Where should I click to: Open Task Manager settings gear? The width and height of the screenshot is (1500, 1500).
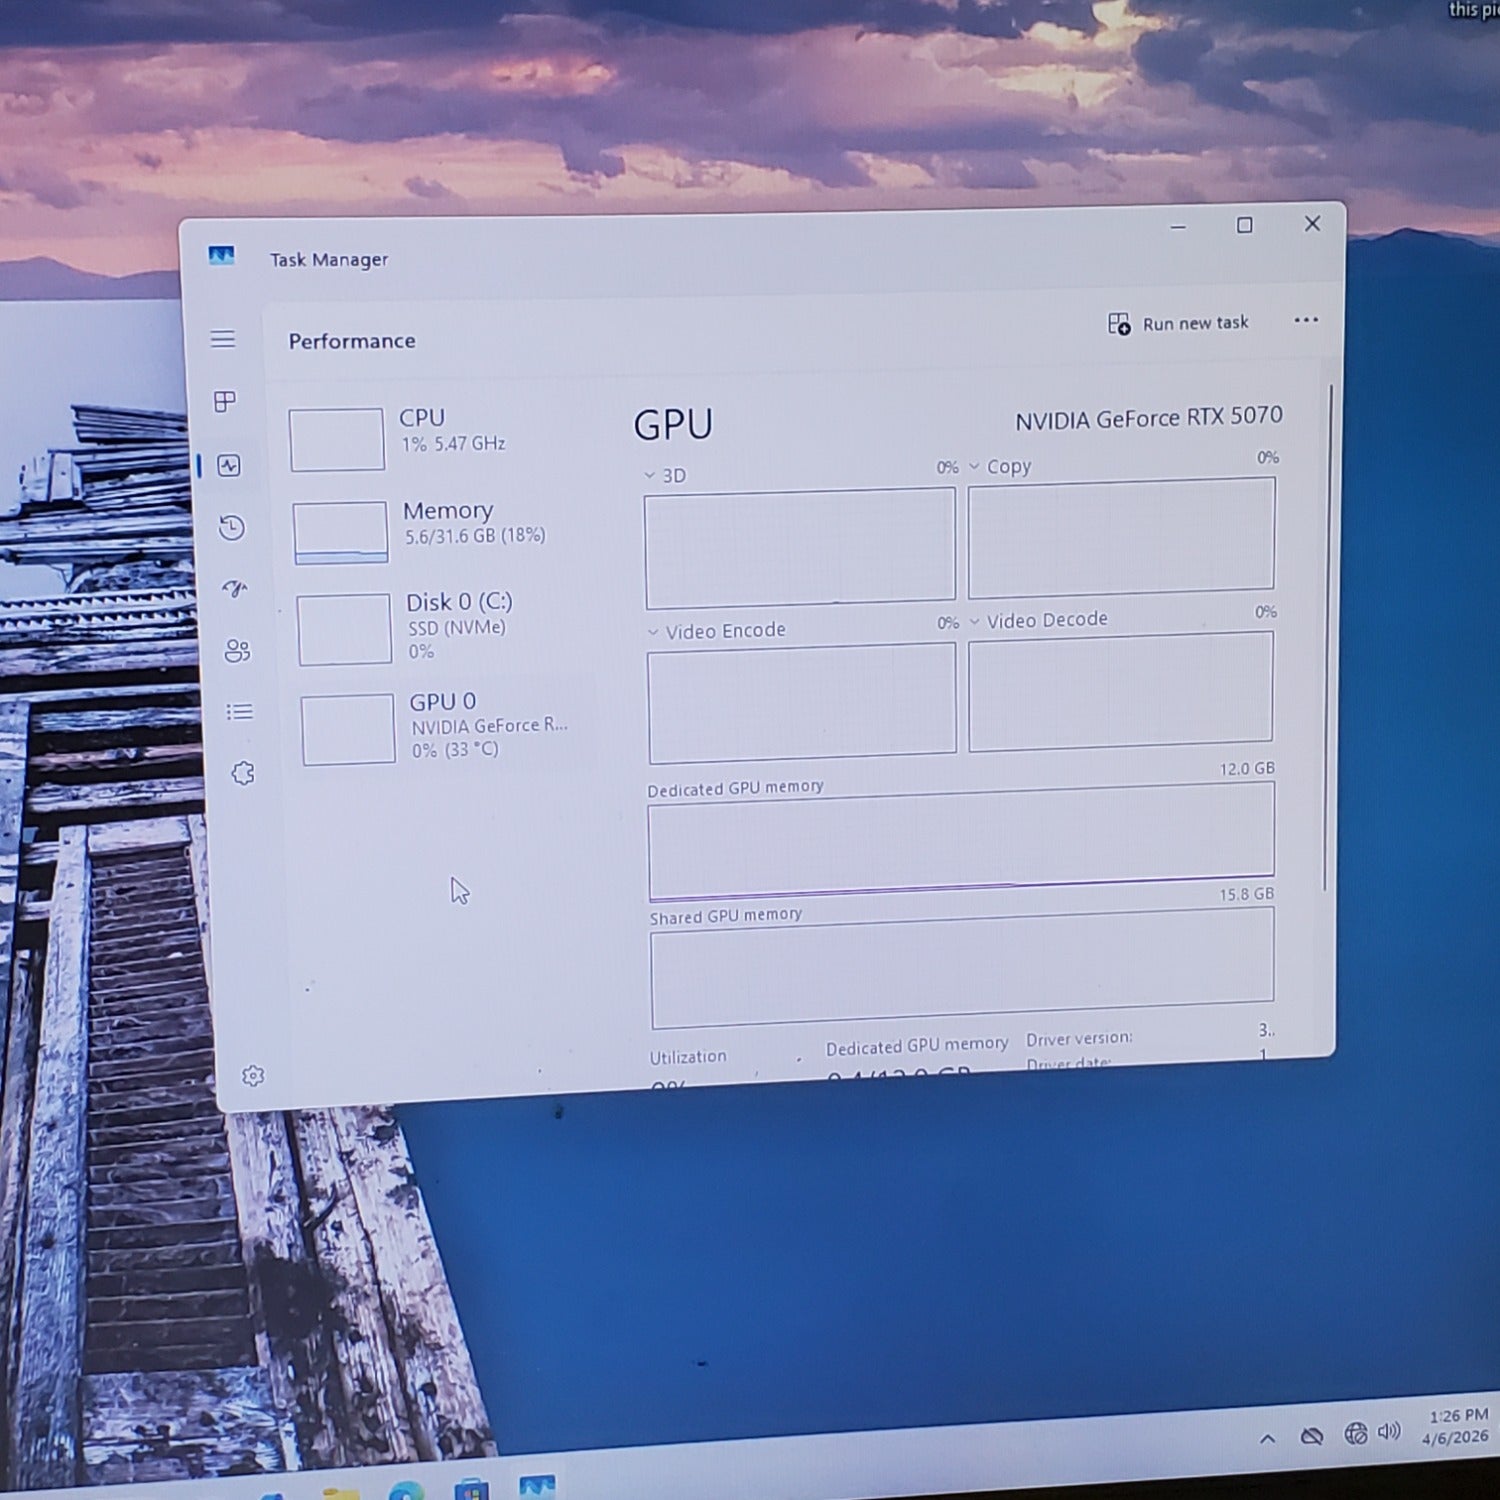pyautogui.click(x=253, y=1076)
